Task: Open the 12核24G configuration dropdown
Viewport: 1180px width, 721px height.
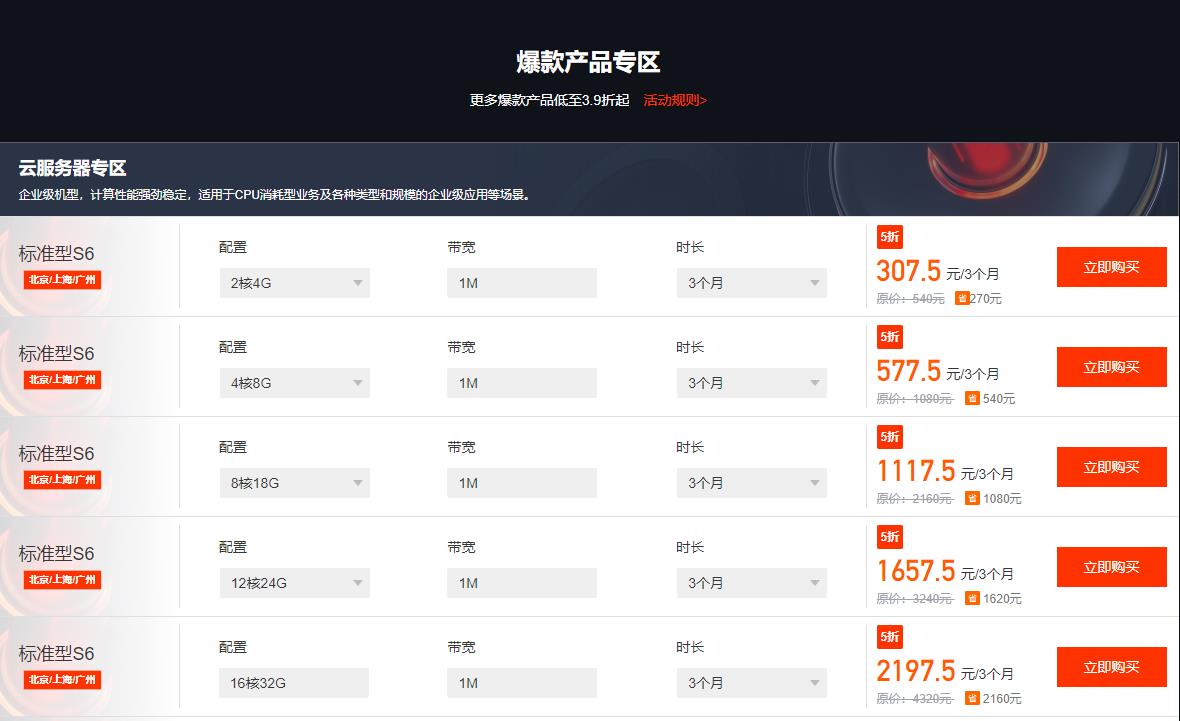Action: (294, 583)
